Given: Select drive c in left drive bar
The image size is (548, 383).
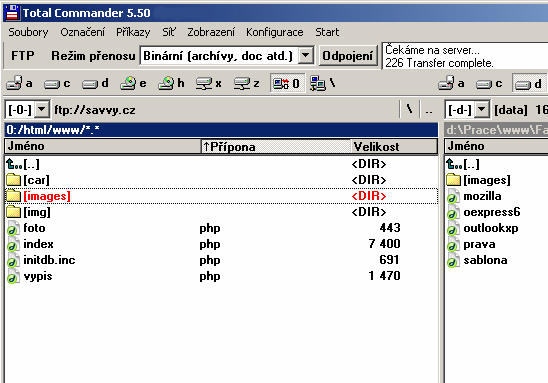Looking at the screenshot, I should coord(57,83).
